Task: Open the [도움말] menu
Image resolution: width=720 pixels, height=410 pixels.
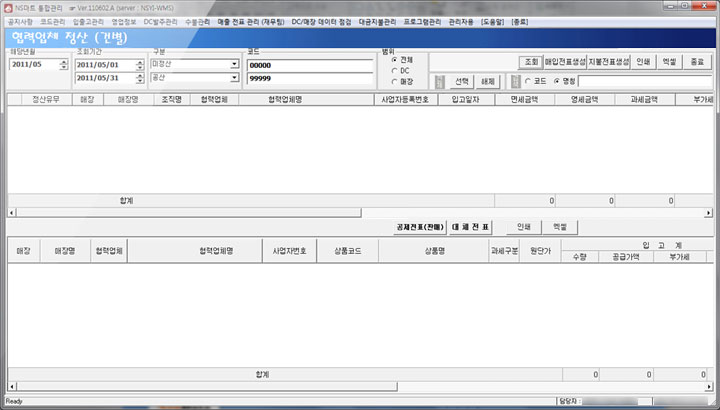Action: click(492, 22)
